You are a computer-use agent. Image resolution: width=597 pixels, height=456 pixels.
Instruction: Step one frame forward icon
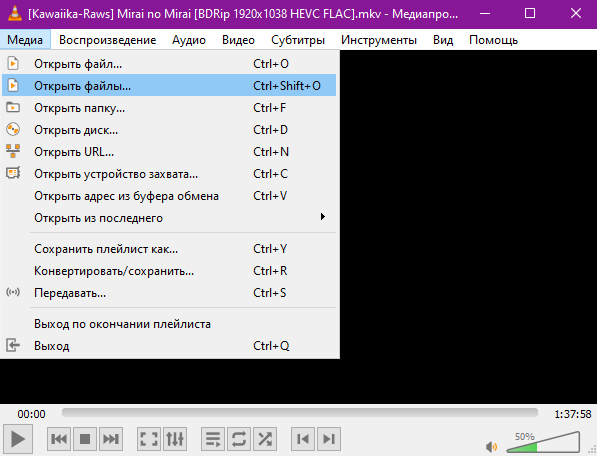point(329,439)
